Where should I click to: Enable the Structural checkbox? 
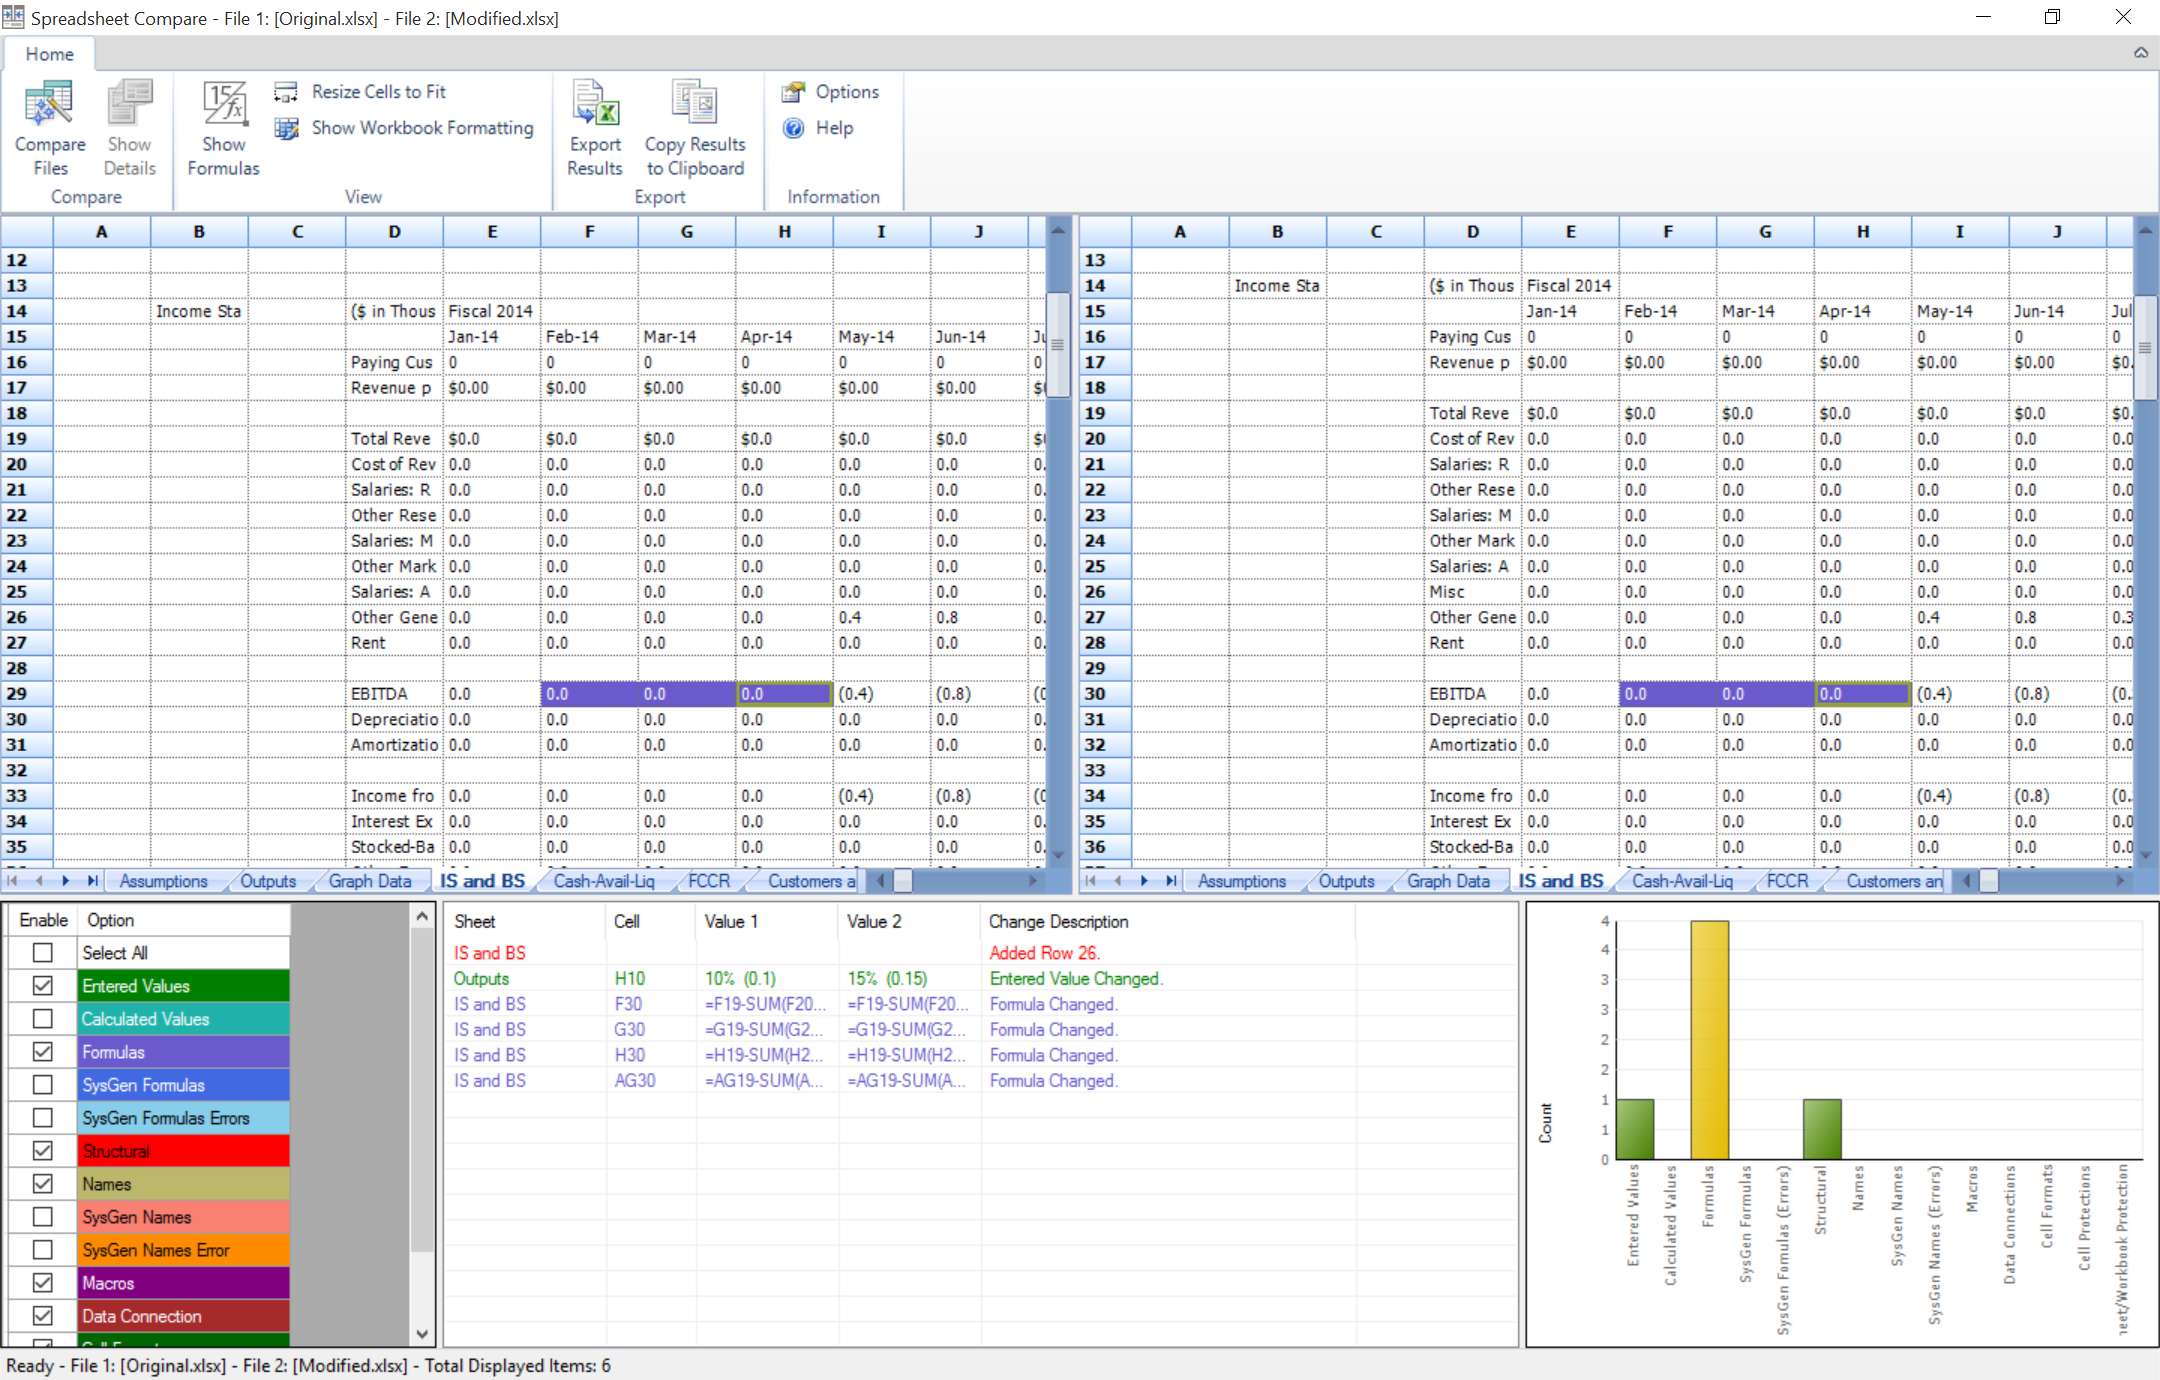43,1150
